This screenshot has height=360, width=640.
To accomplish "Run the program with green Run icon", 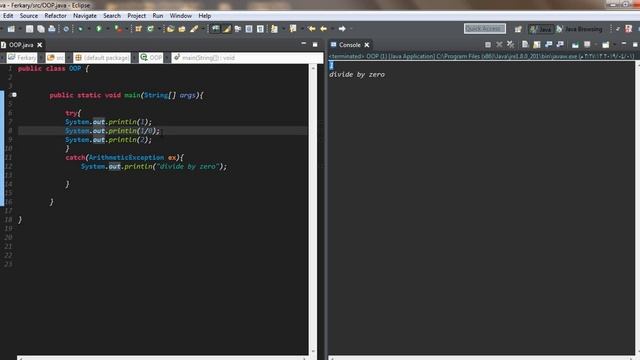I will click(99, 29).
